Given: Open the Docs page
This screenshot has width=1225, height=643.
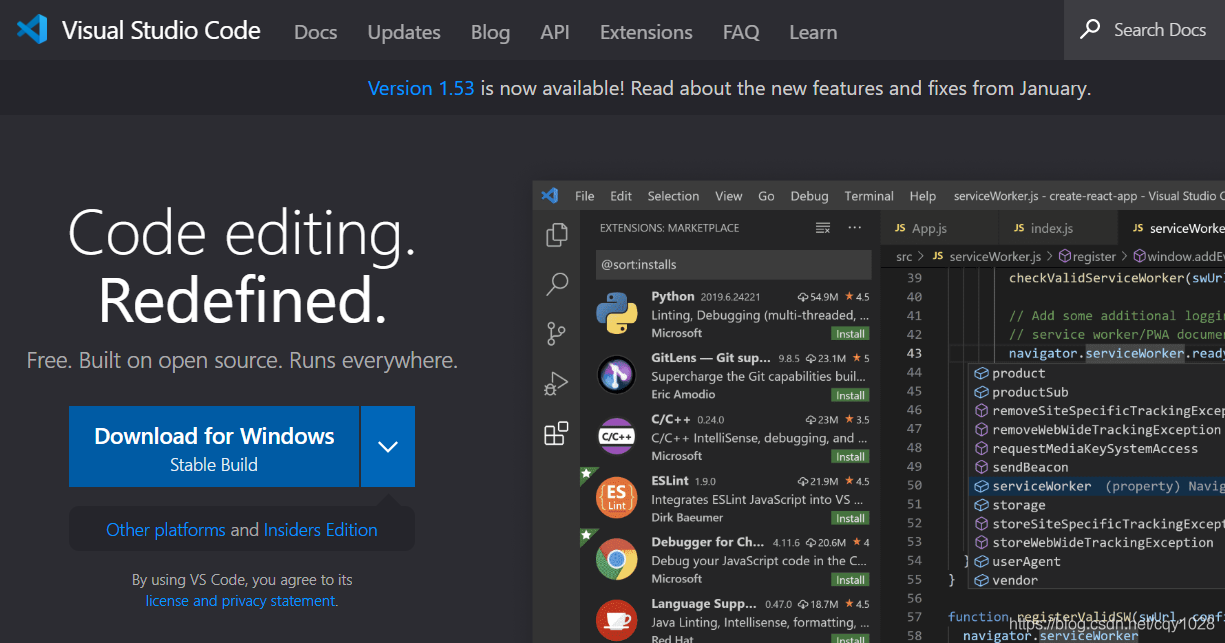Looking at the screenshot, I should [x=316, y=32].
